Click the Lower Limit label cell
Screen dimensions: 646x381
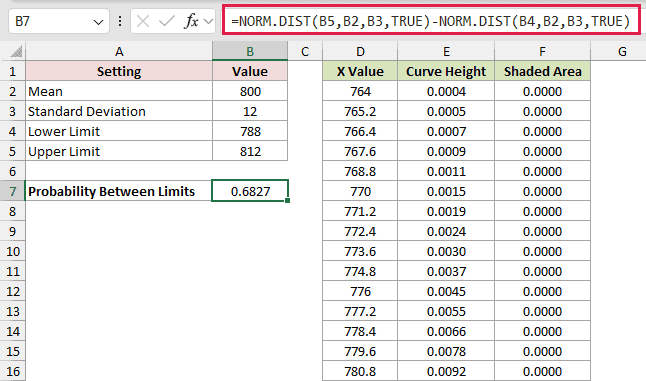(x=119, y=131)
